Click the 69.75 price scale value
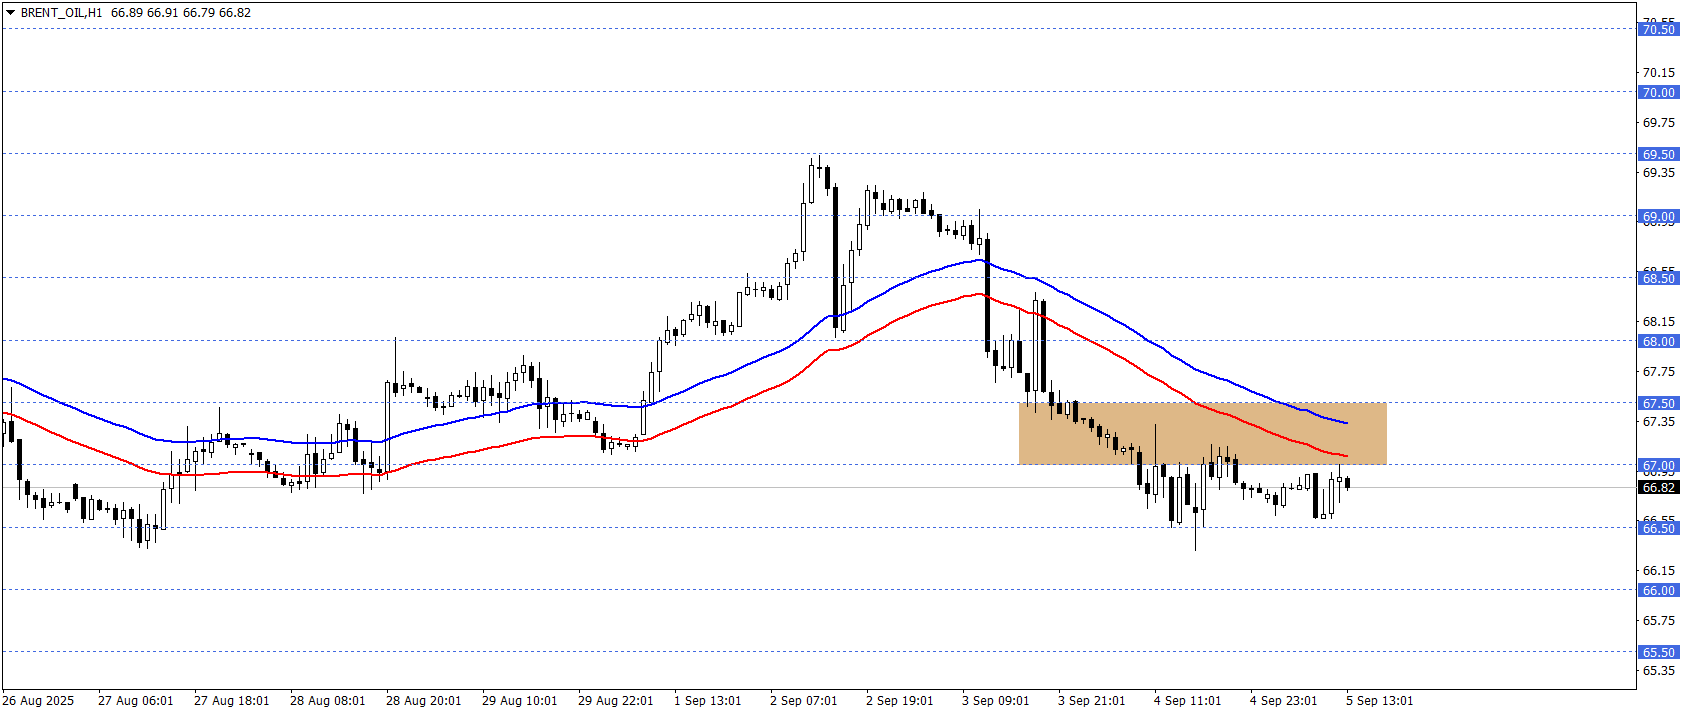Viewport: 1686px width, 713px height. (x=1659, y=123)
